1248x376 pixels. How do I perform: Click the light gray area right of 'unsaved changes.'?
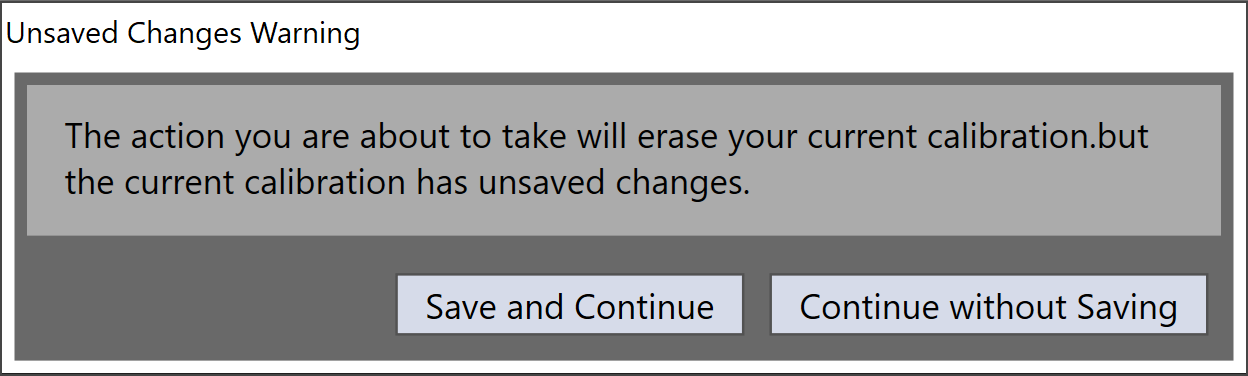pyautogui.click(x=985, y=185)
